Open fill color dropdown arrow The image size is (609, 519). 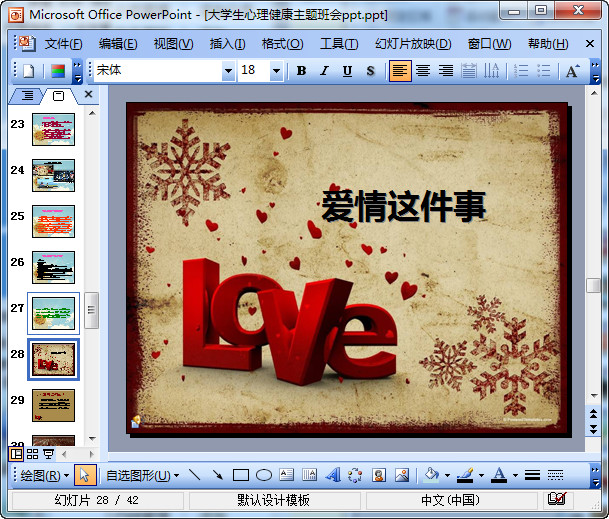(x=447, y=475)
